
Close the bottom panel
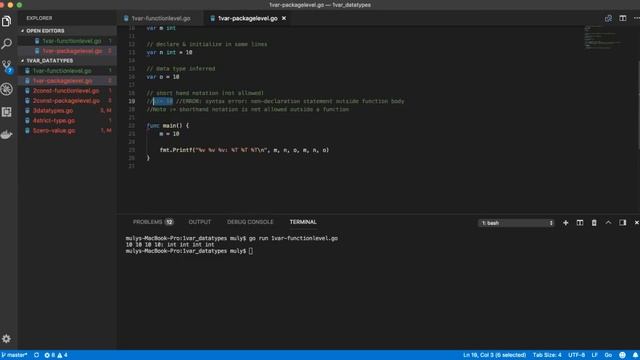click(x=636, y=223)
